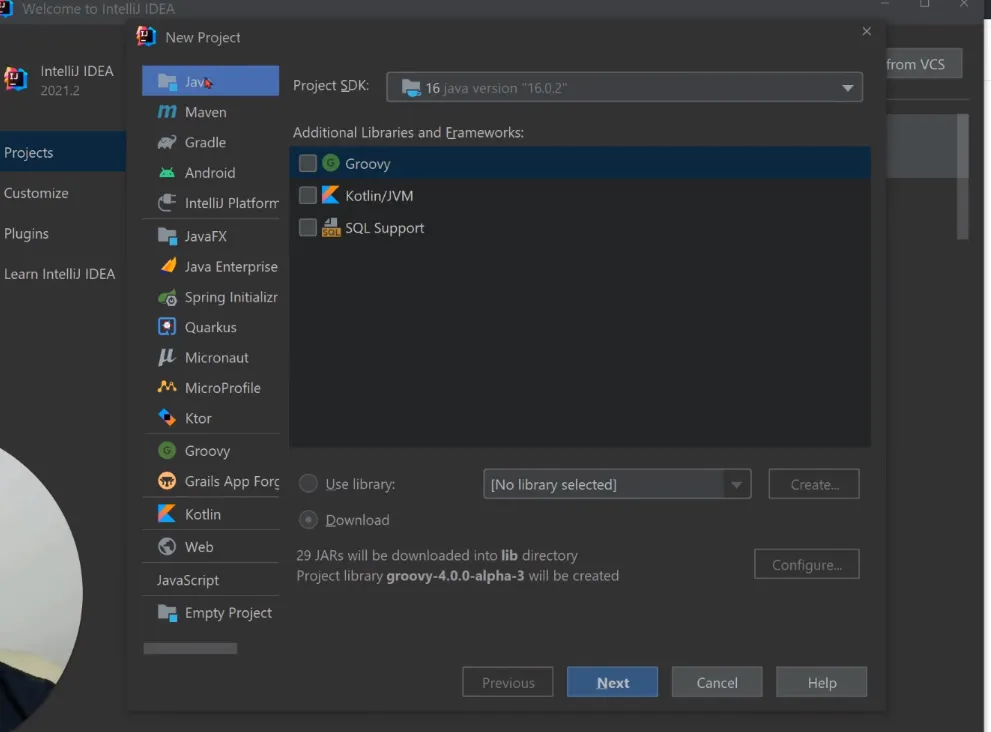The height and width of the screenshot is (732, 991).
Task: Pick the Java Enterprise icon
Action: pos(168,266)
